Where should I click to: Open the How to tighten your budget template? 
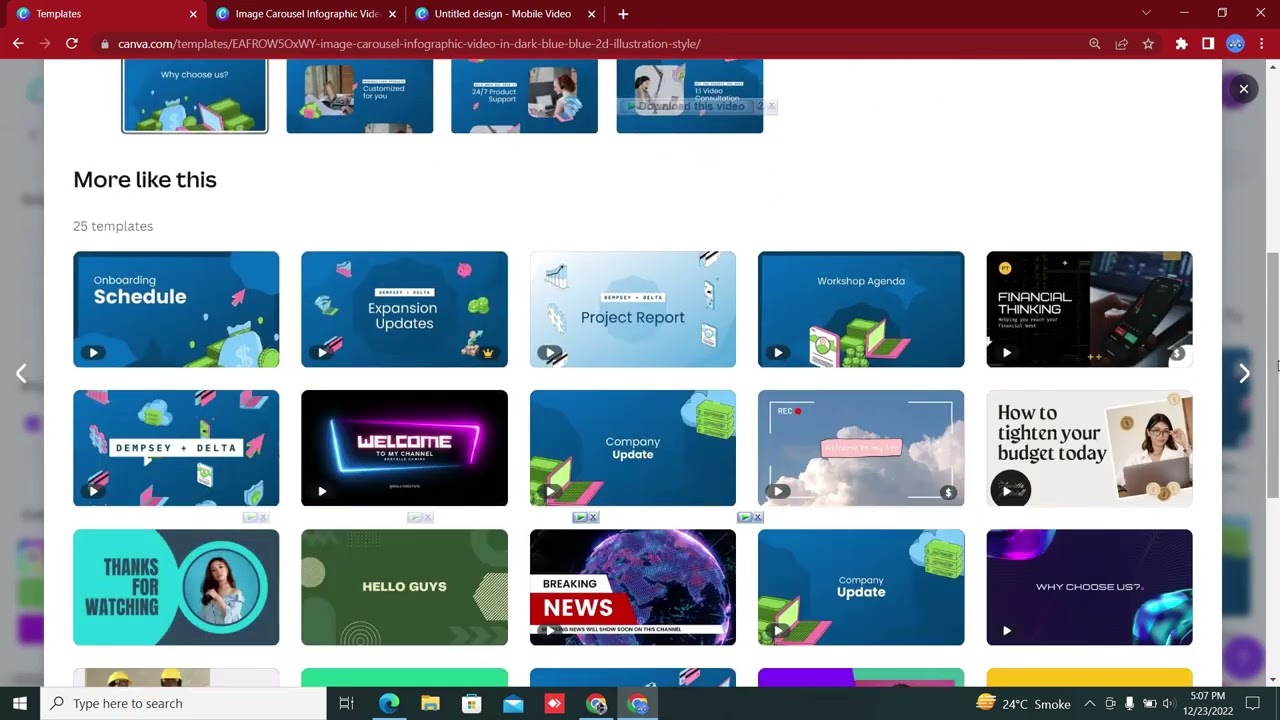(1089, 448)
